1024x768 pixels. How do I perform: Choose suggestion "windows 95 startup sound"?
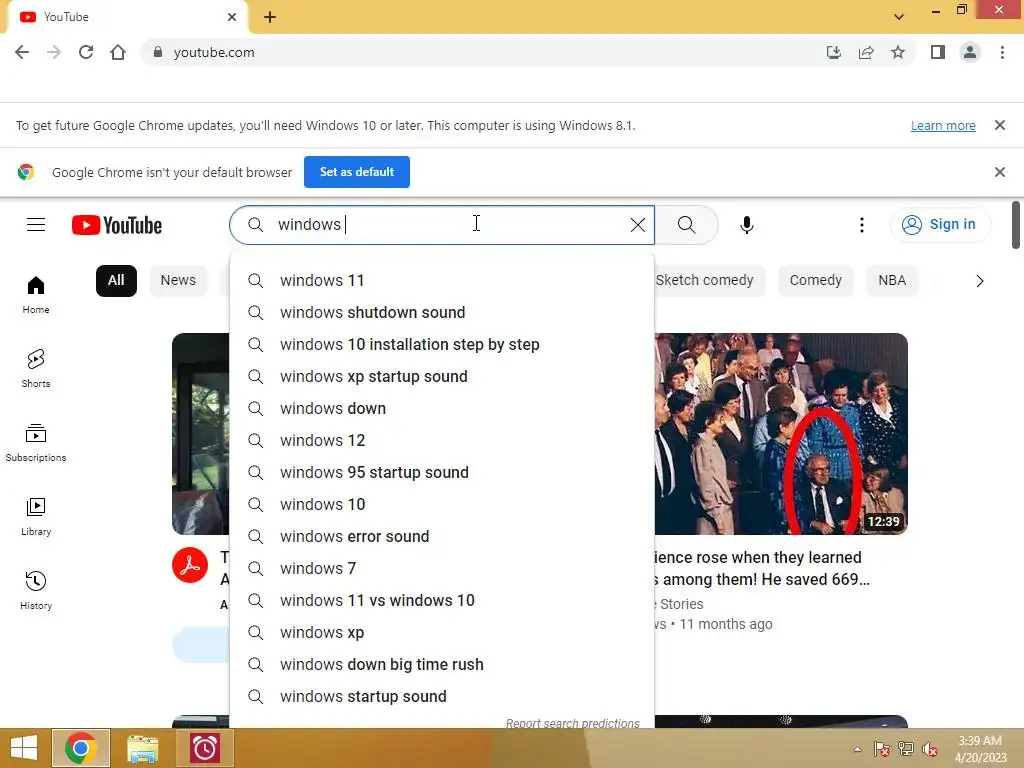(442, 472)
